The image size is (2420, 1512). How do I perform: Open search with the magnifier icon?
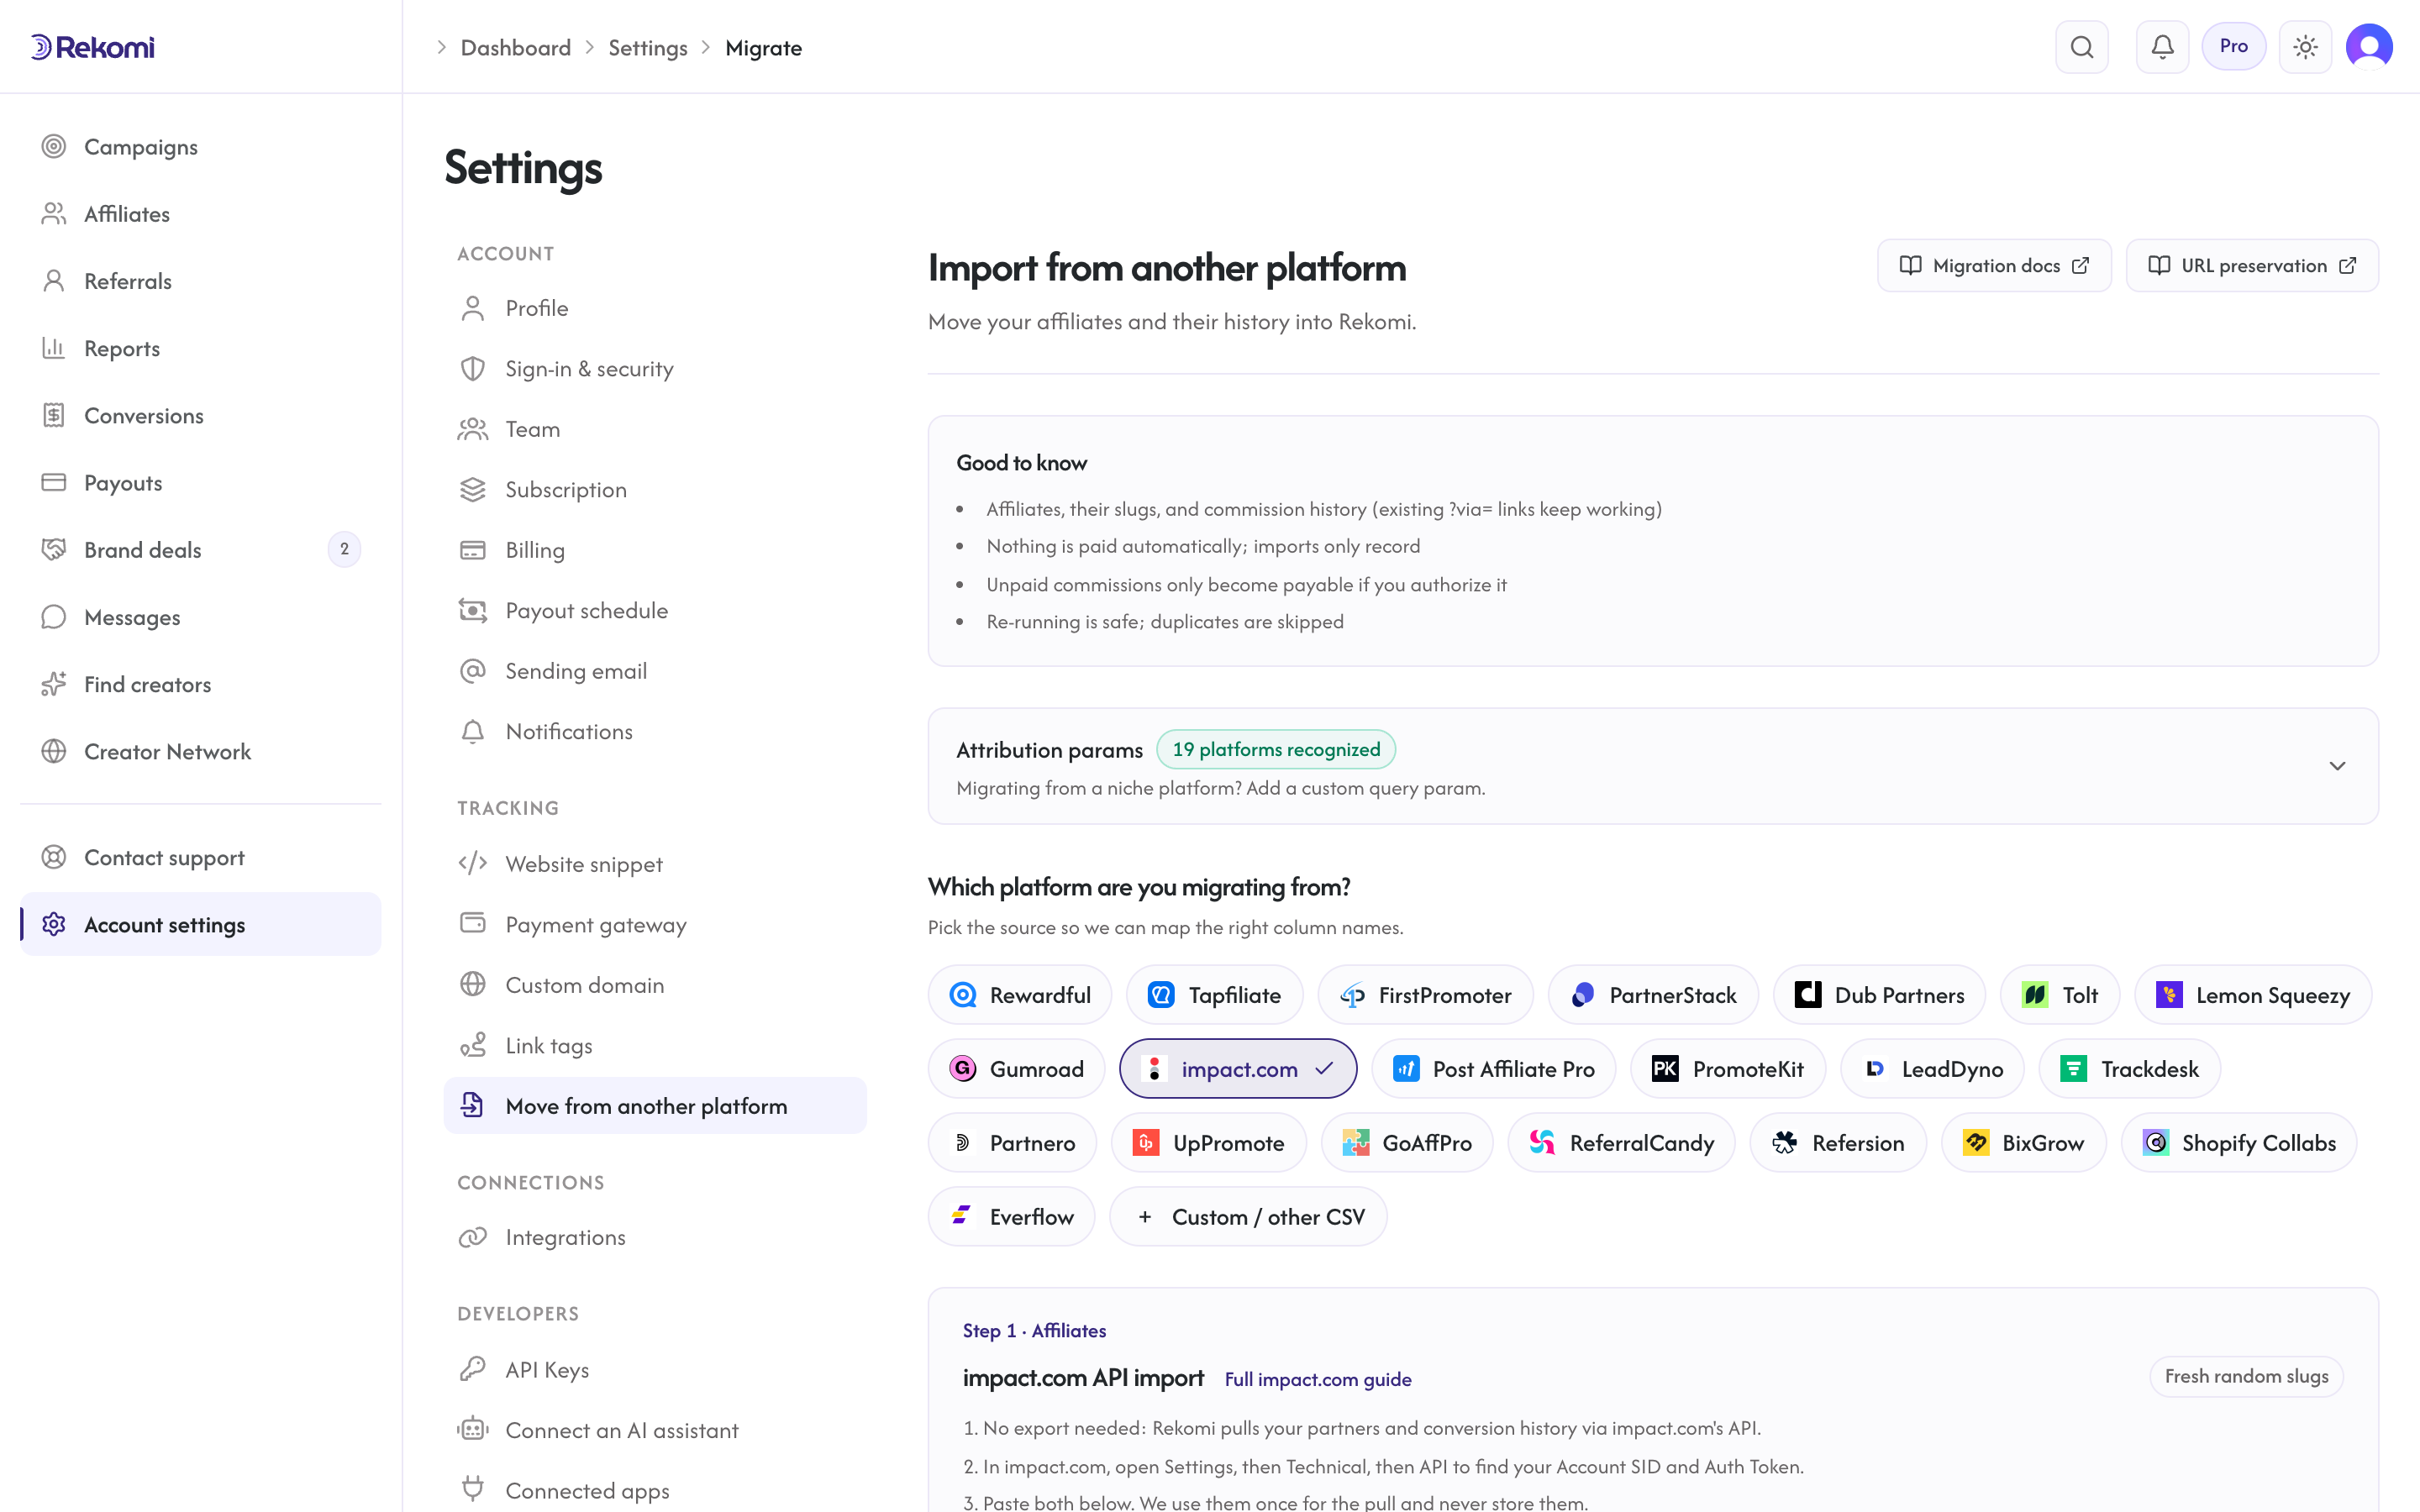click(x=2082, y=47)
